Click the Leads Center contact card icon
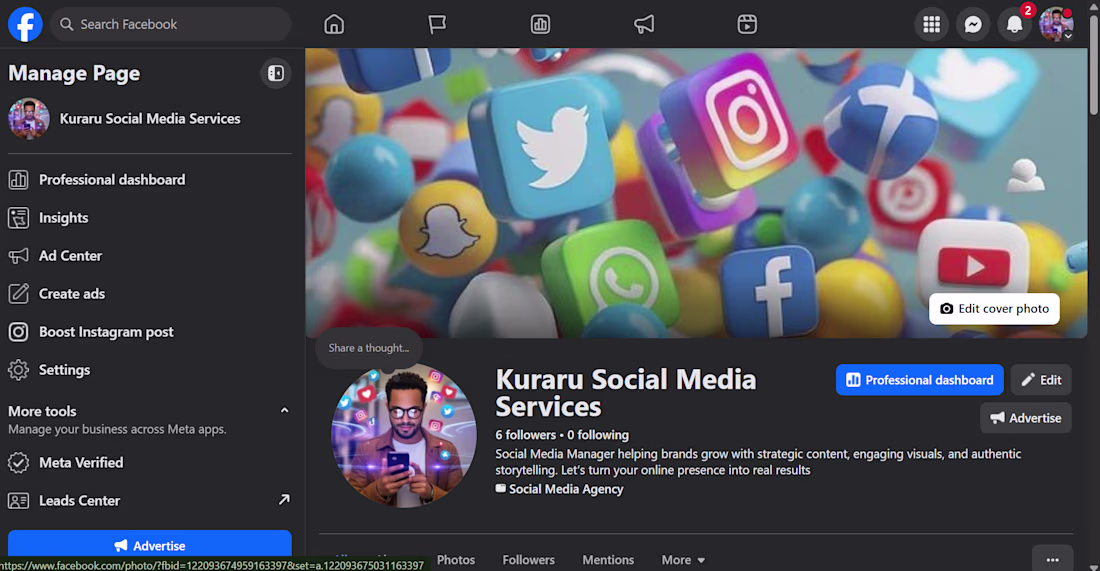Viewport: 1100px width, 571px height. (x=18, y=500)
